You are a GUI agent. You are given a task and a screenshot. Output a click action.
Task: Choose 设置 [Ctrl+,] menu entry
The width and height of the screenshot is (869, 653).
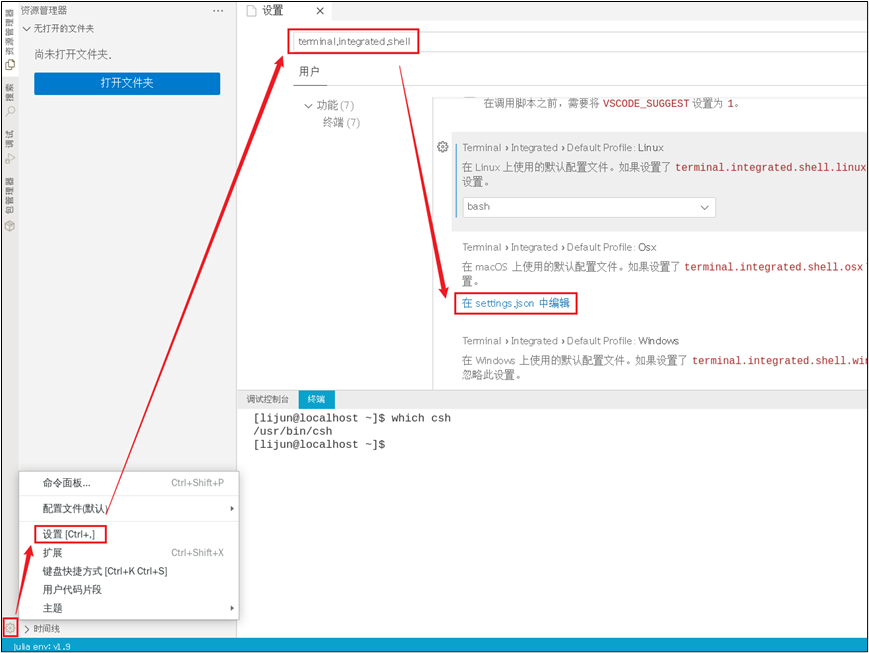(x=129, y=534)
